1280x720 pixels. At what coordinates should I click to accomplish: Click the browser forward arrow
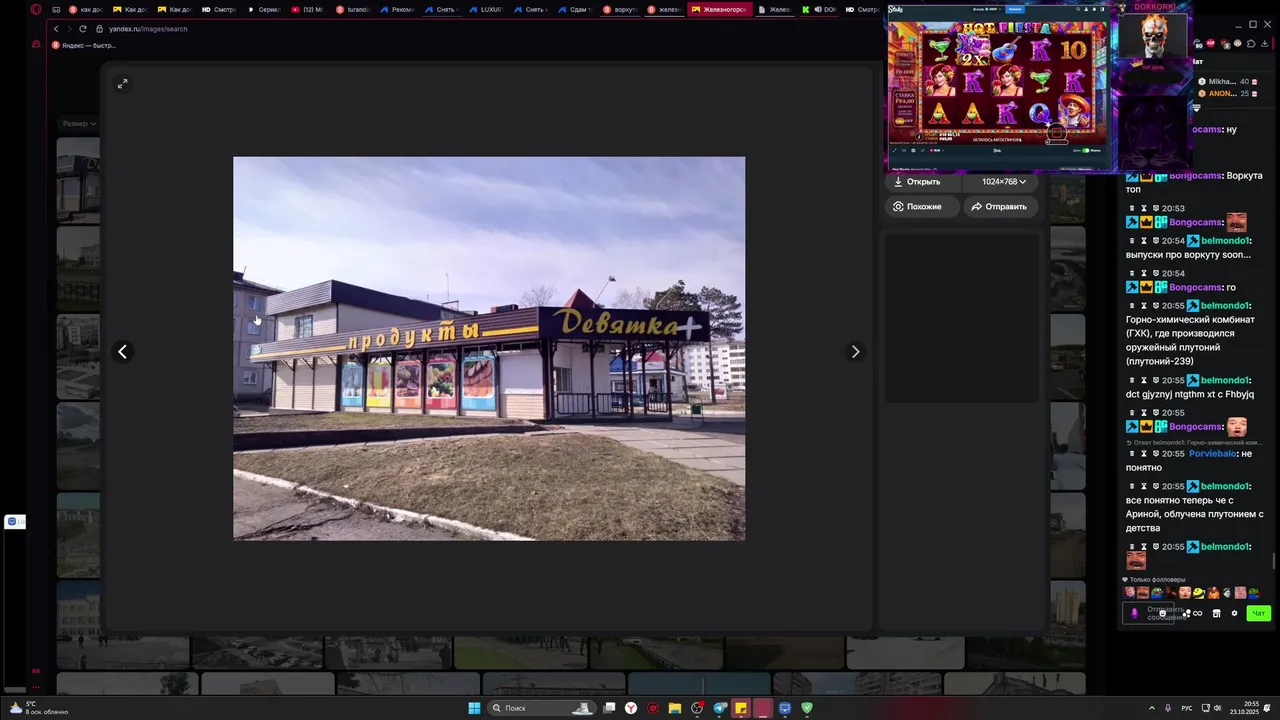coord(68,29)
